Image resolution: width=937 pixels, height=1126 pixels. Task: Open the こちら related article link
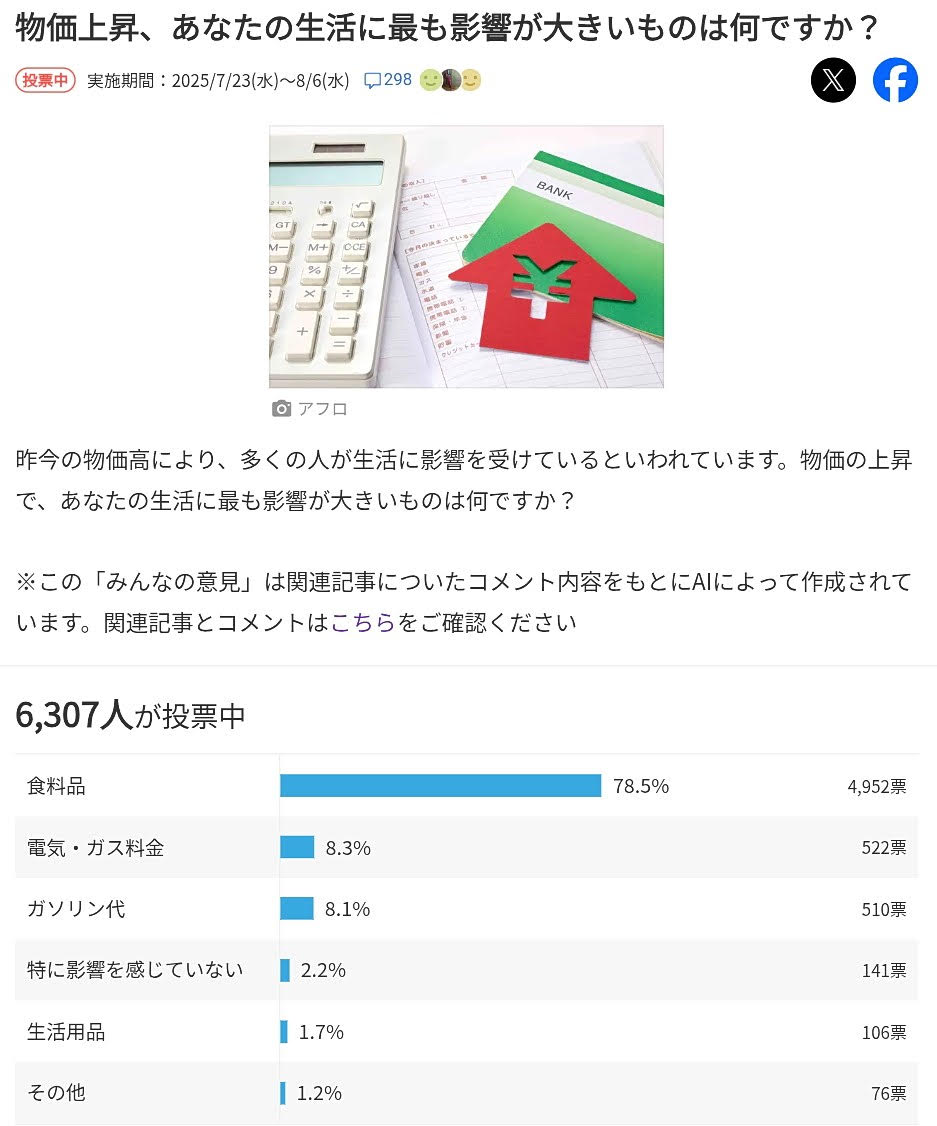363,623
